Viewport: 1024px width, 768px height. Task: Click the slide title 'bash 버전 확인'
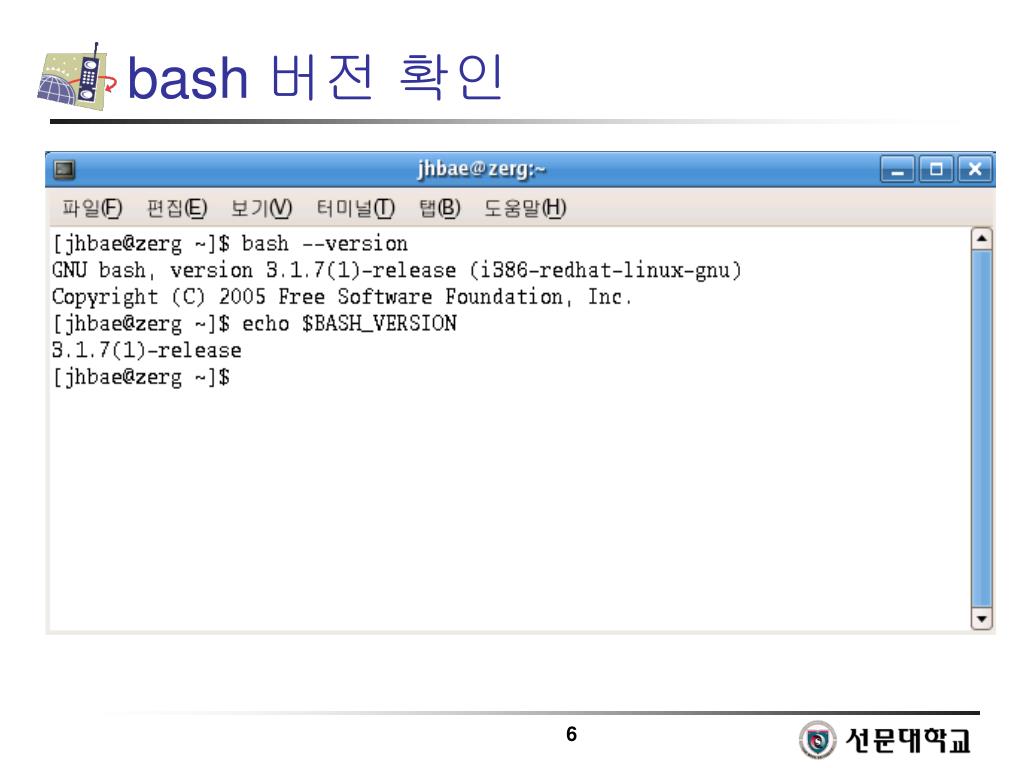click(x=315, y=78)
